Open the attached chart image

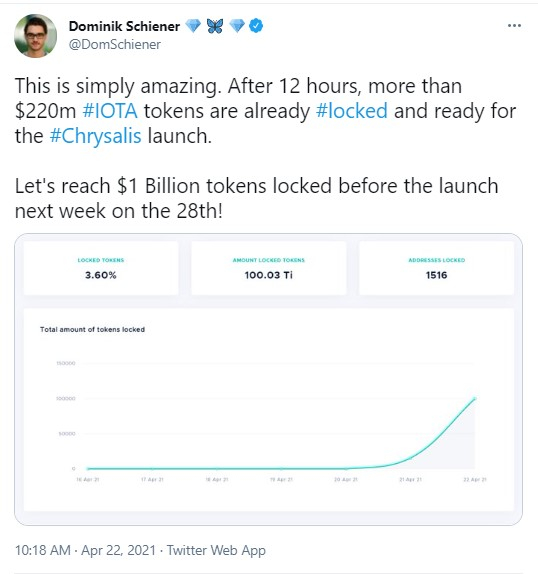[269, 379]
